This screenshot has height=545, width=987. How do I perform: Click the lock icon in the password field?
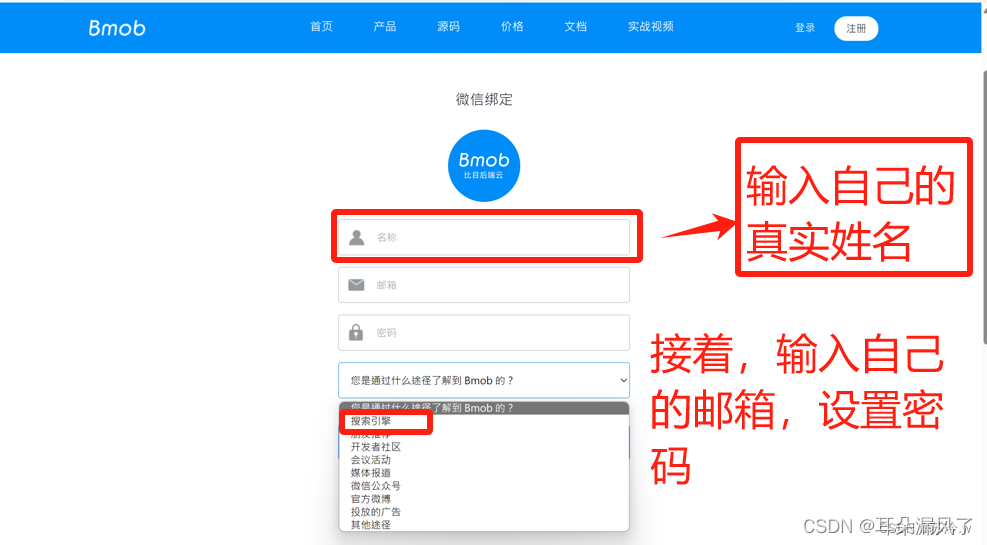[356, 332]
